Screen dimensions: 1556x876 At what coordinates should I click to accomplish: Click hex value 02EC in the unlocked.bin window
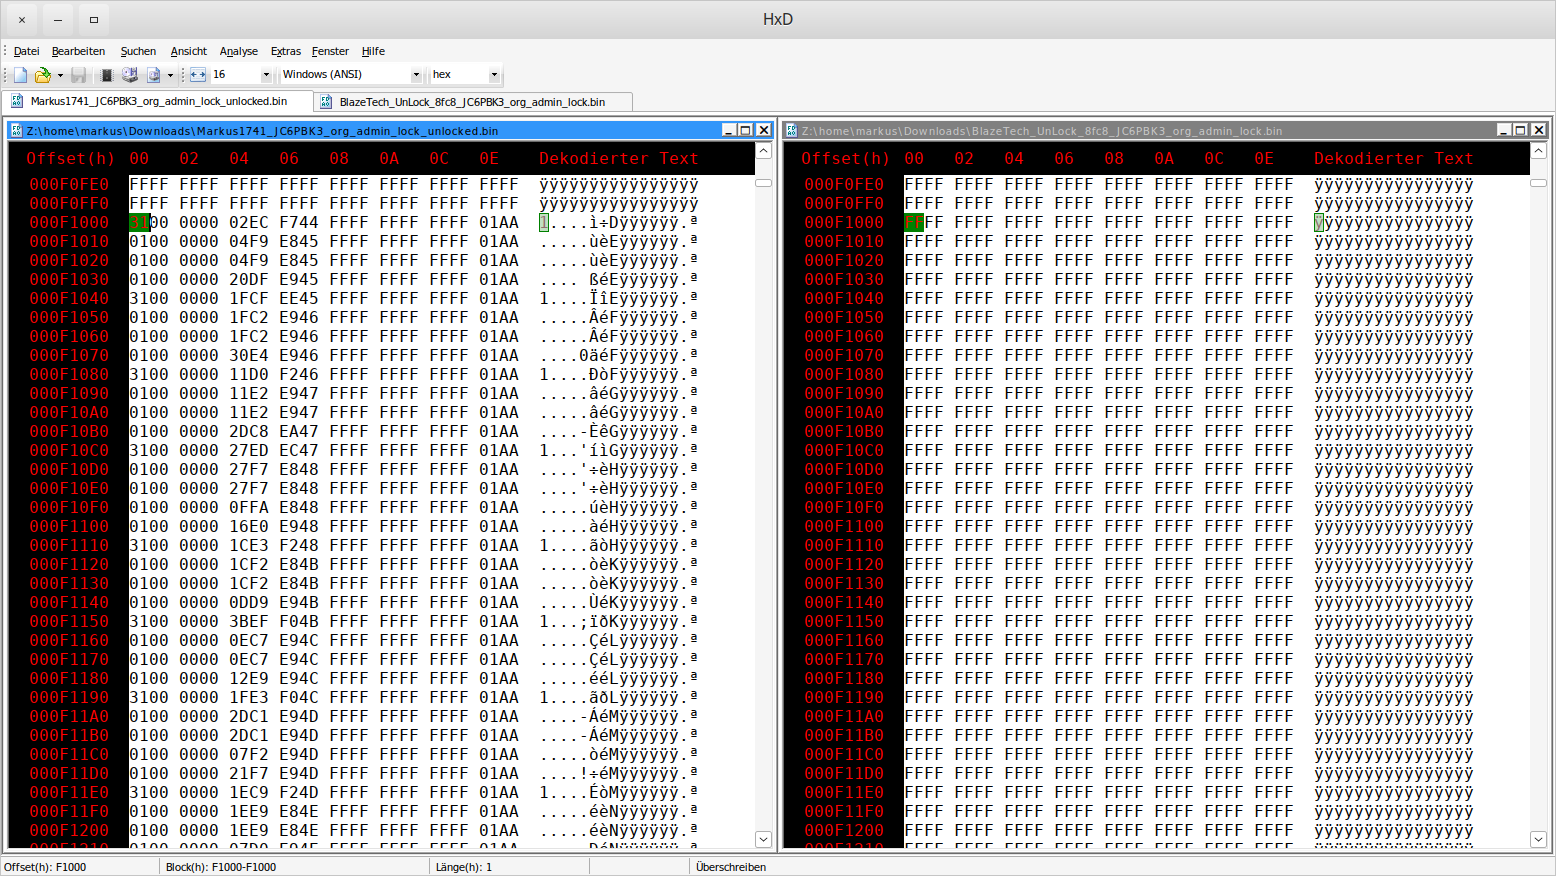click(x=249, y=222)
